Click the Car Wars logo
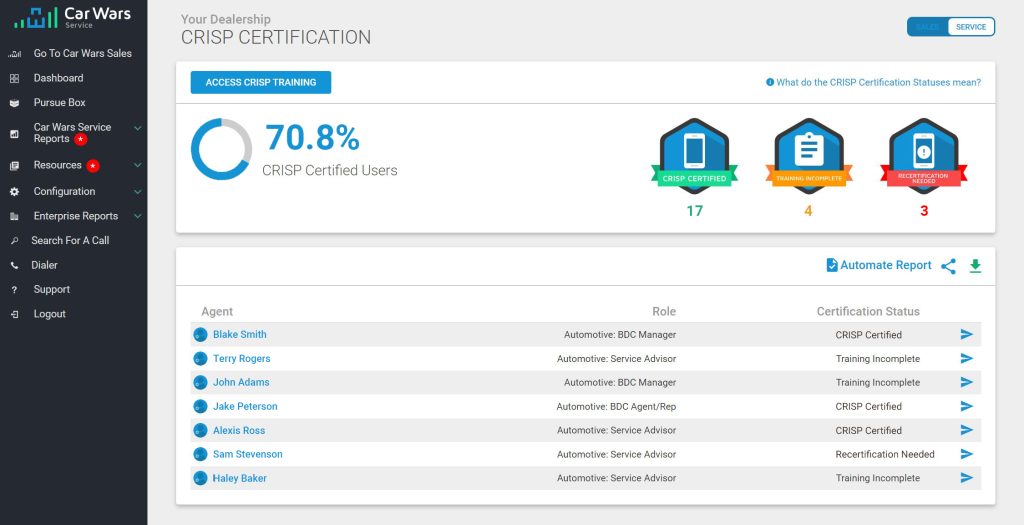Image resolution: width=1024 pixels, height=525 pixels. pyautogui.click(x=72, y=17)
